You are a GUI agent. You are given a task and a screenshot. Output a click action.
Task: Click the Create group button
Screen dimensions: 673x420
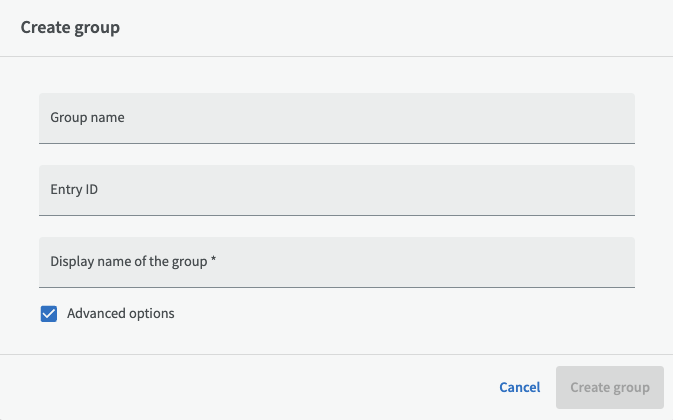coord(609,387)
